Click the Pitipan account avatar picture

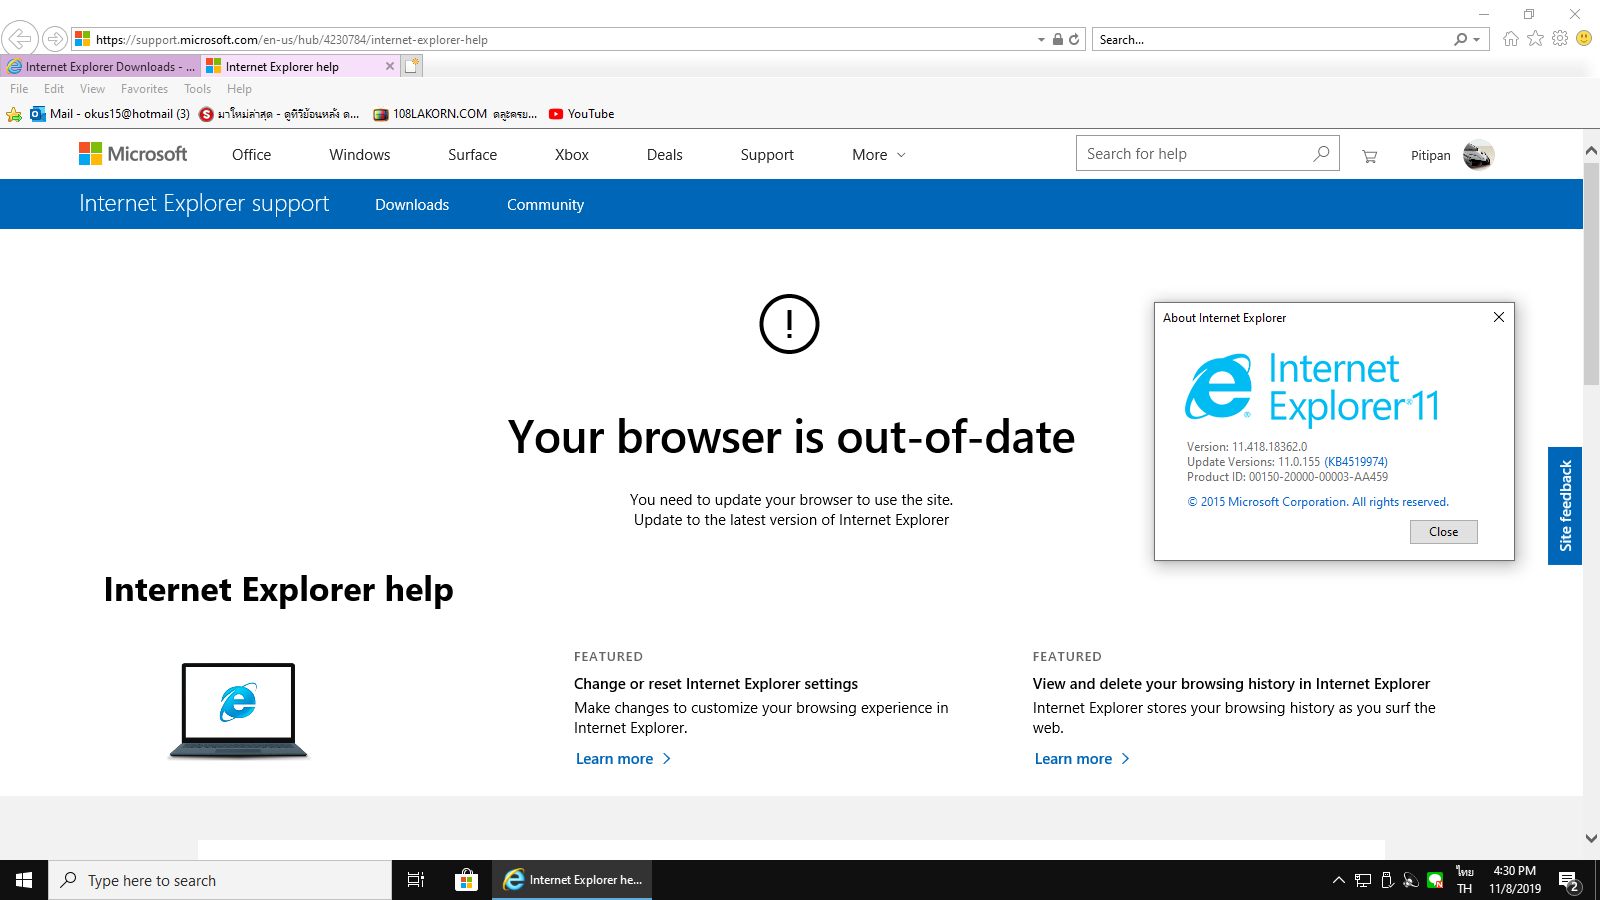click(x=1478, y=155)
